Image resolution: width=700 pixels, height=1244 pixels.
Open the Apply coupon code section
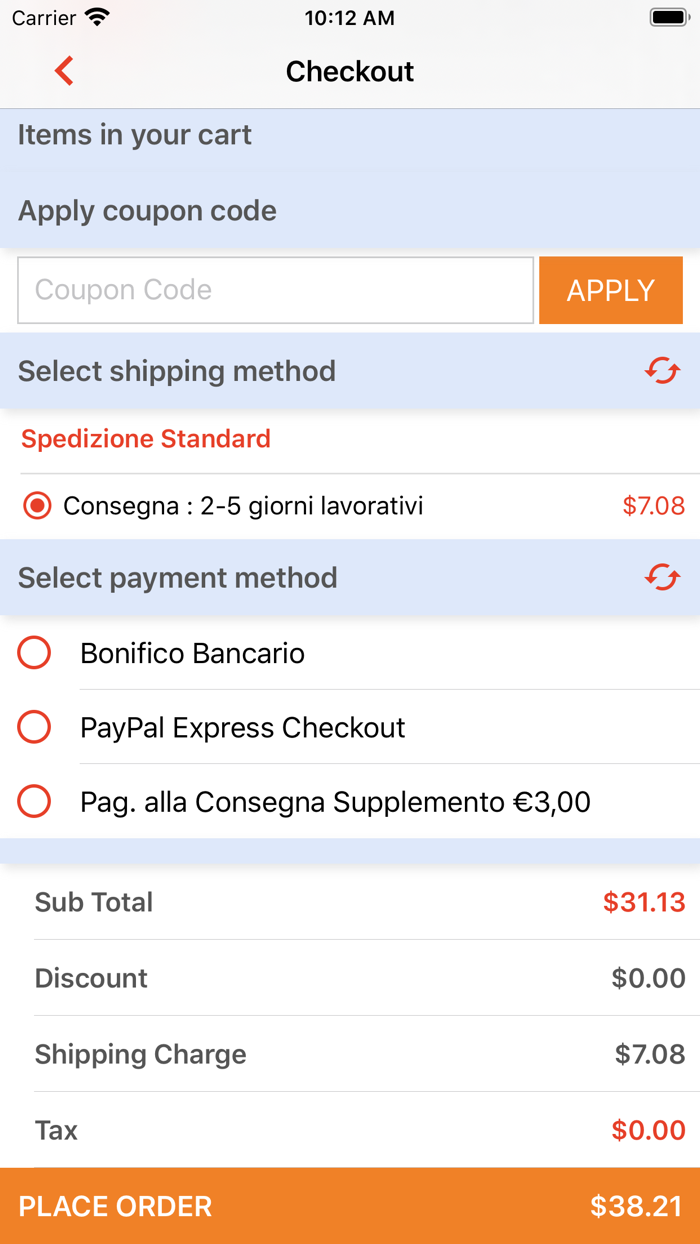(x=146, y=211)
